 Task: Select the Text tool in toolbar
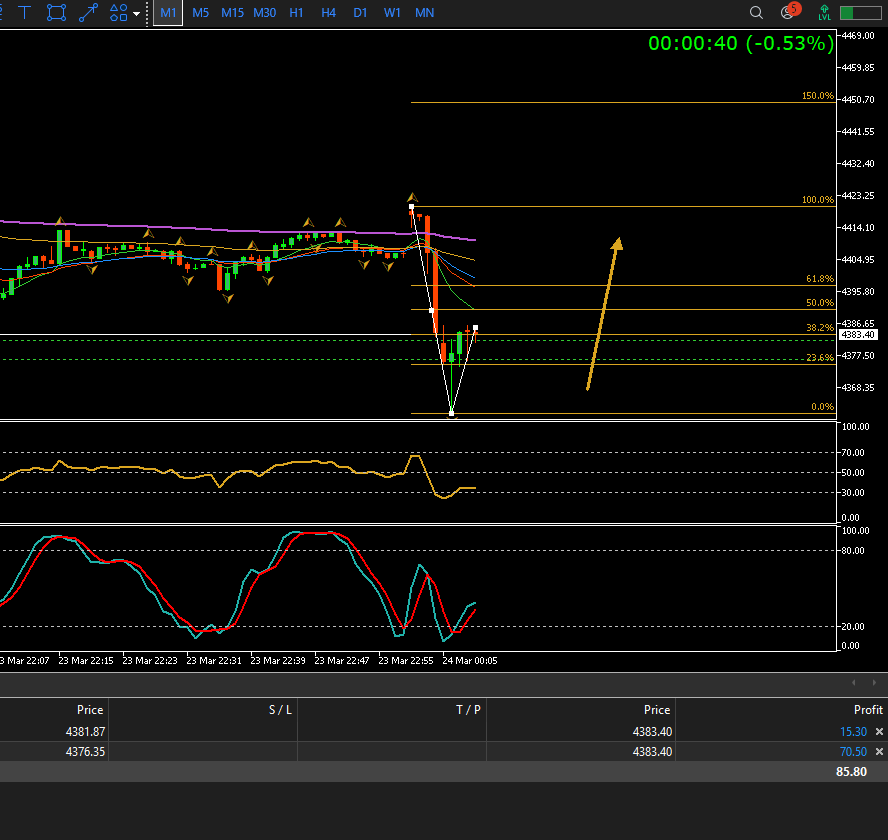point(25,13)
